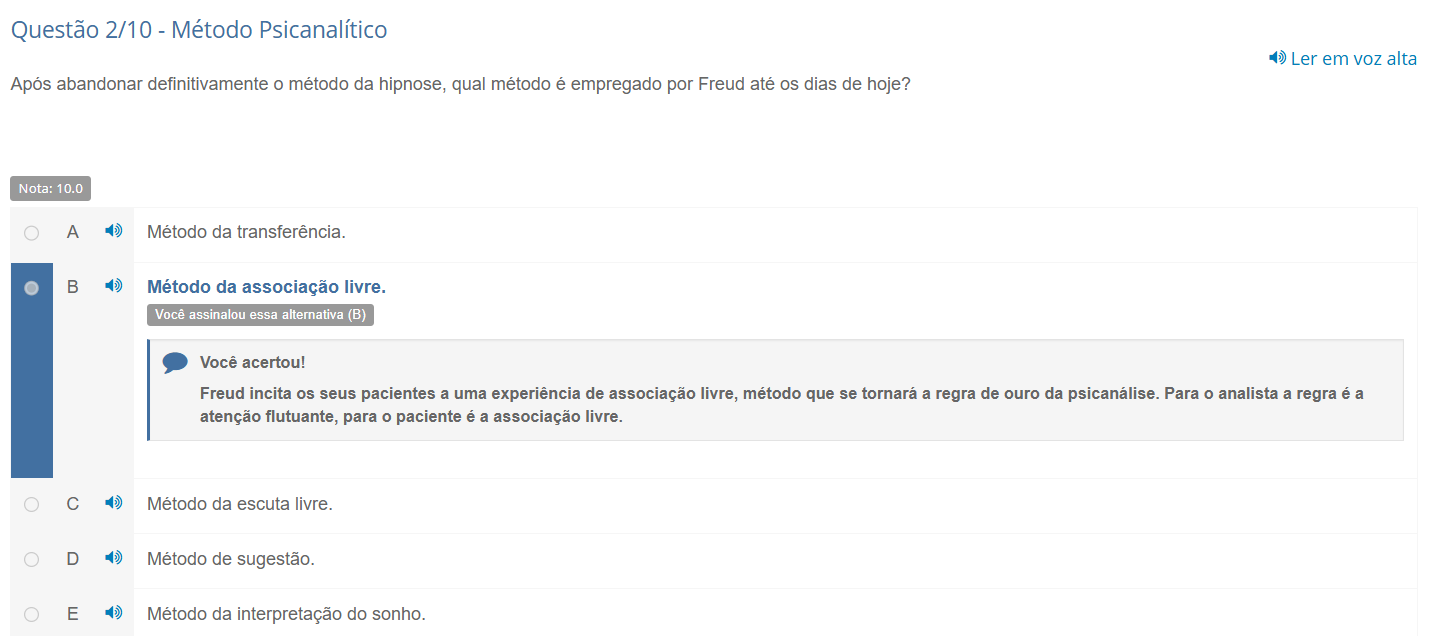Play audio for alternative D
Image resolution: width=1430 pixels, height=636 pixels.
[114, 558]
